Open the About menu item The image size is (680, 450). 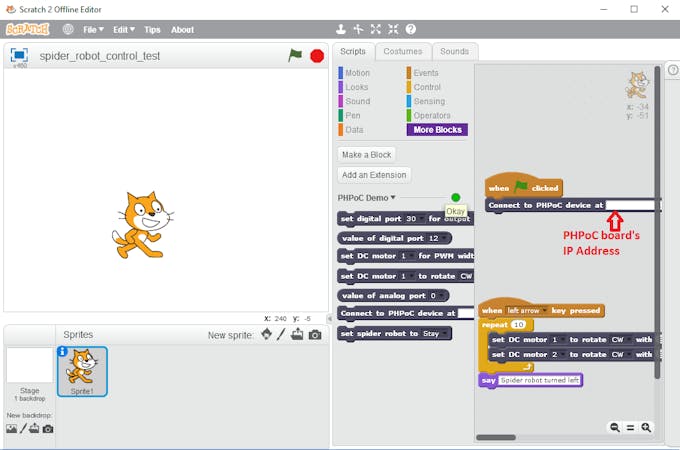[x=182, y=29]
